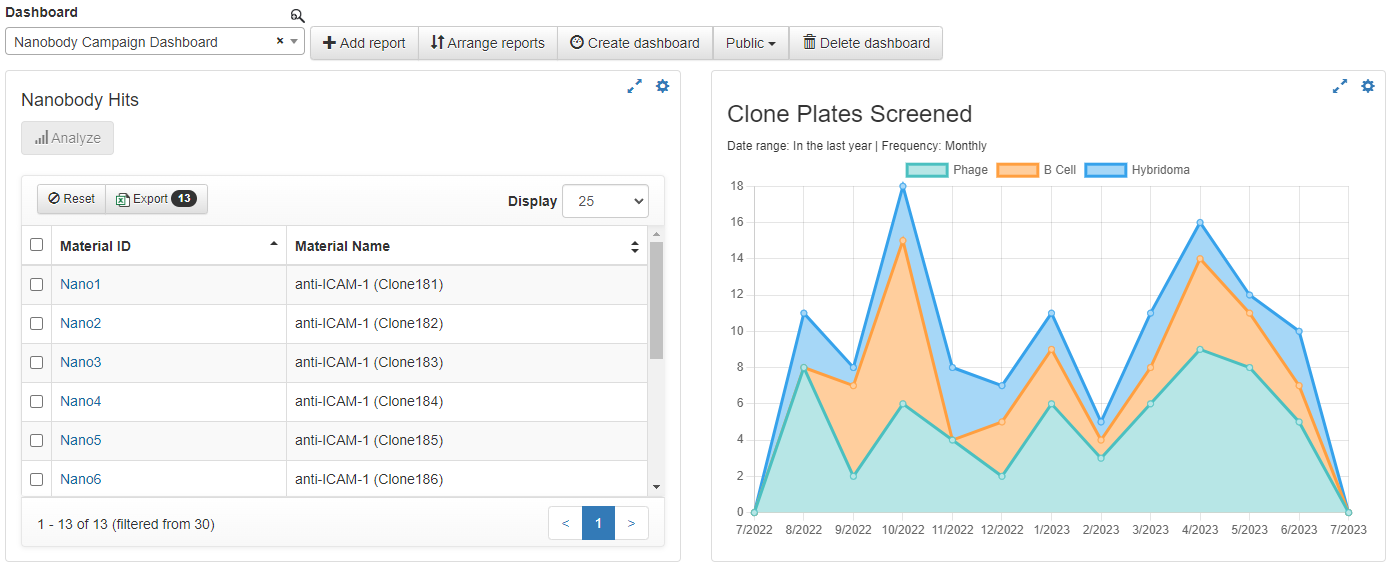Check the box for row Nano1
The height and width of the screenshot is (569, 1394).
pos(37,284)
